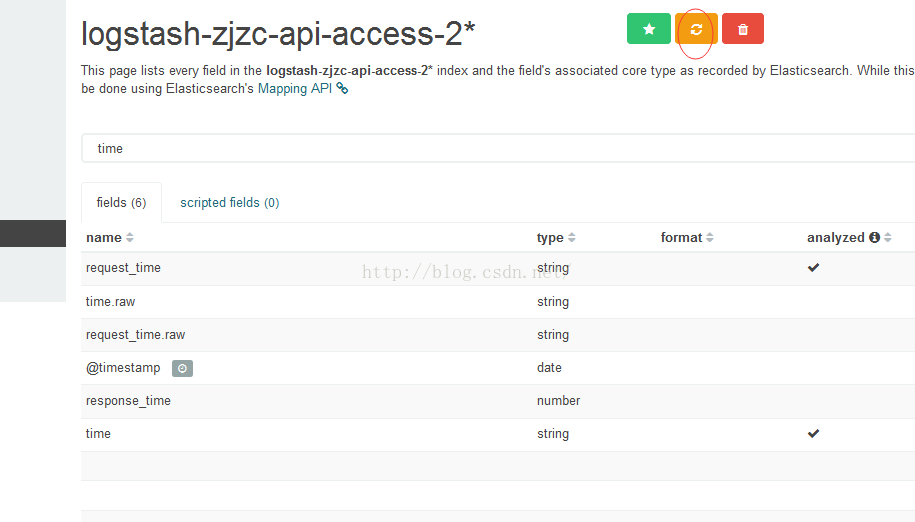Delete the index pattern with red trash button
This screenshot has width=915, height=522.
coord(742,29)
